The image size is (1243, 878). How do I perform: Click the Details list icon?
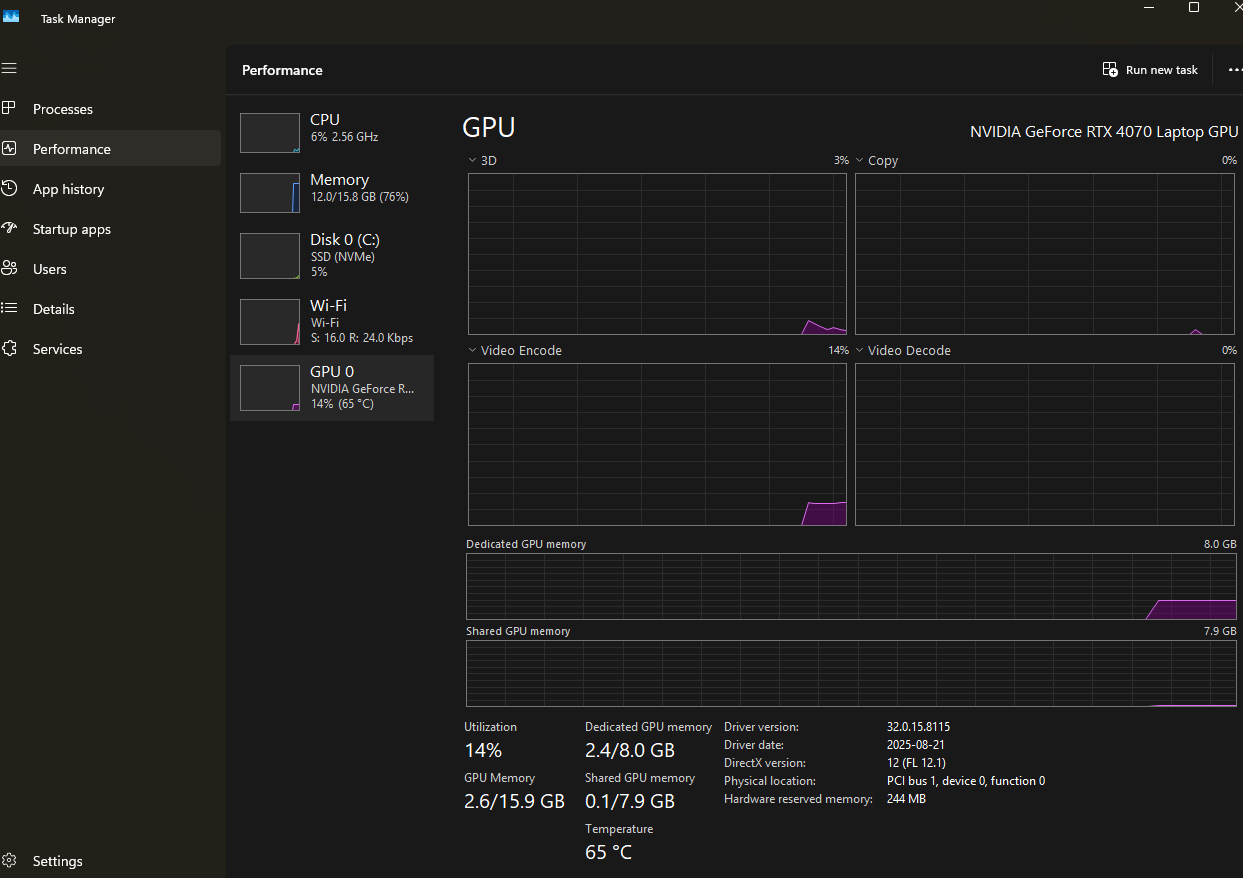[9, 308]
